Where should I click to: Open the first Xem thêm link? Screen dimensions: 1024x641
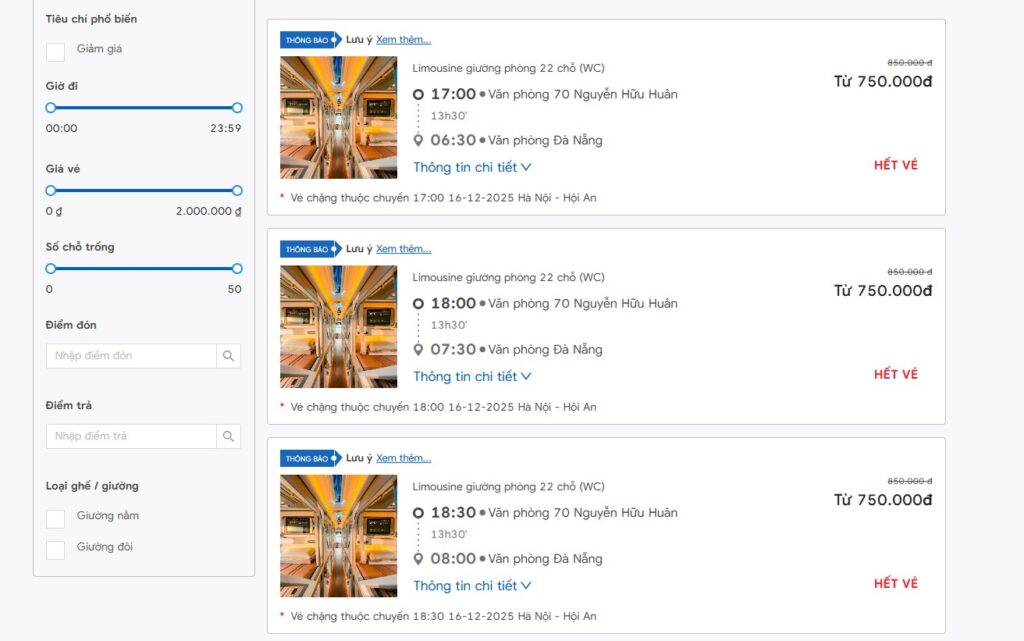point(403,38)
